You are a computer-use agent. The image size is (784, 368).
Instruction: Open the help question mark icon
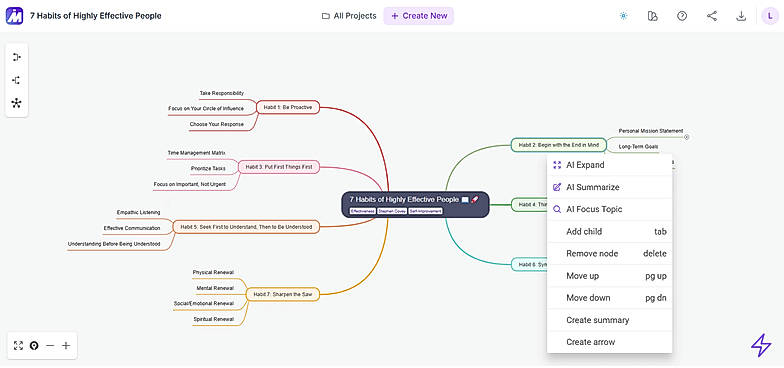click(682, 16)
